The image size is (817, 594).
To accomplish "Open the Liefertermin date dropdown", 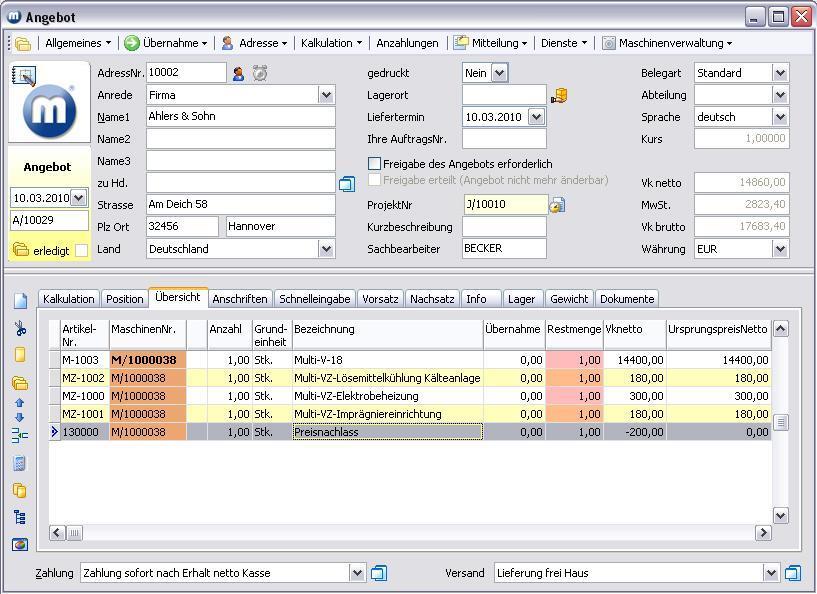I will [537, 117].
